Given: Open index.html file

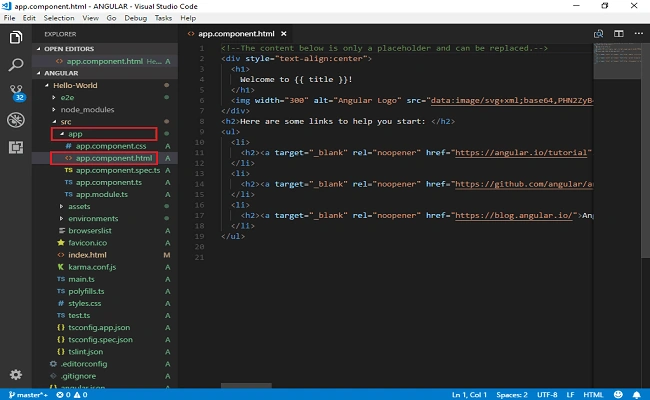Looking at the screenshot, I should [105, 255].
